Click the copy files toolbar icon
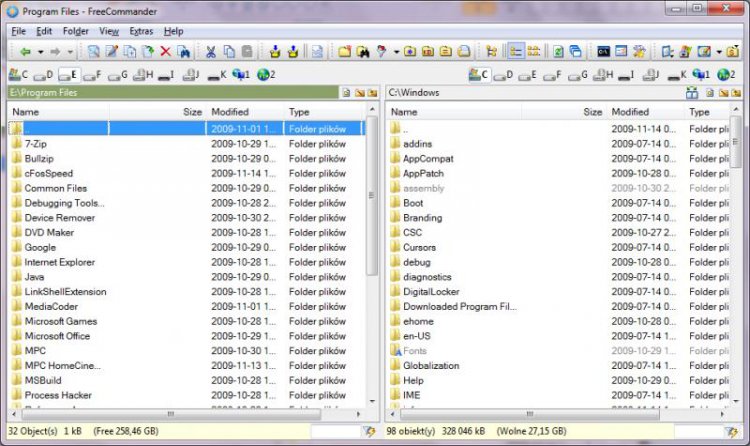The width and height of the screenshot is (750, 446). pyautogui.click(x=130, y=51)
